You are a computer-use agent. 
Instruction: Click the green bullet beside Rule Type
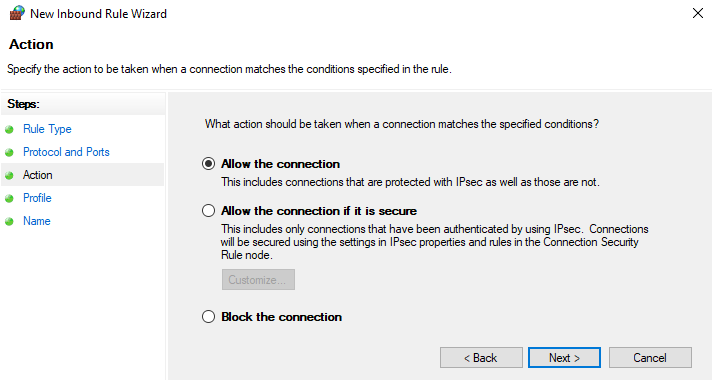pos(9,130)
